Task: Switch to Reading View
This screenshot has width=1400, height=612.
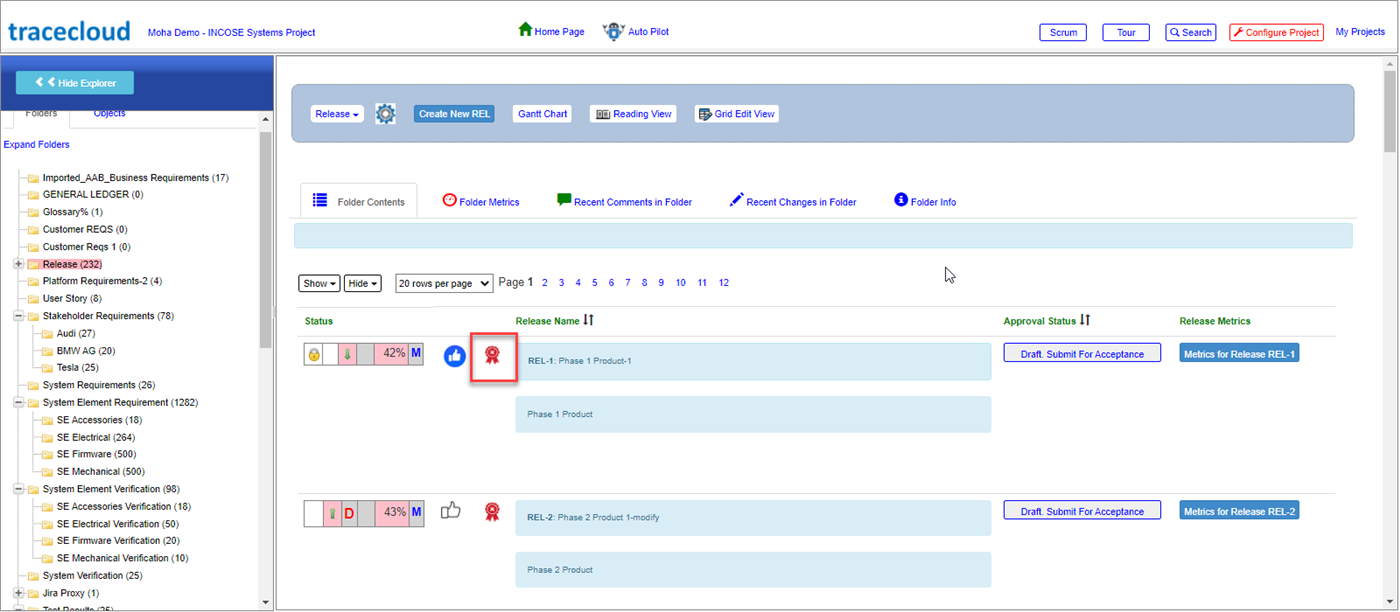Action: pos(633,114)
